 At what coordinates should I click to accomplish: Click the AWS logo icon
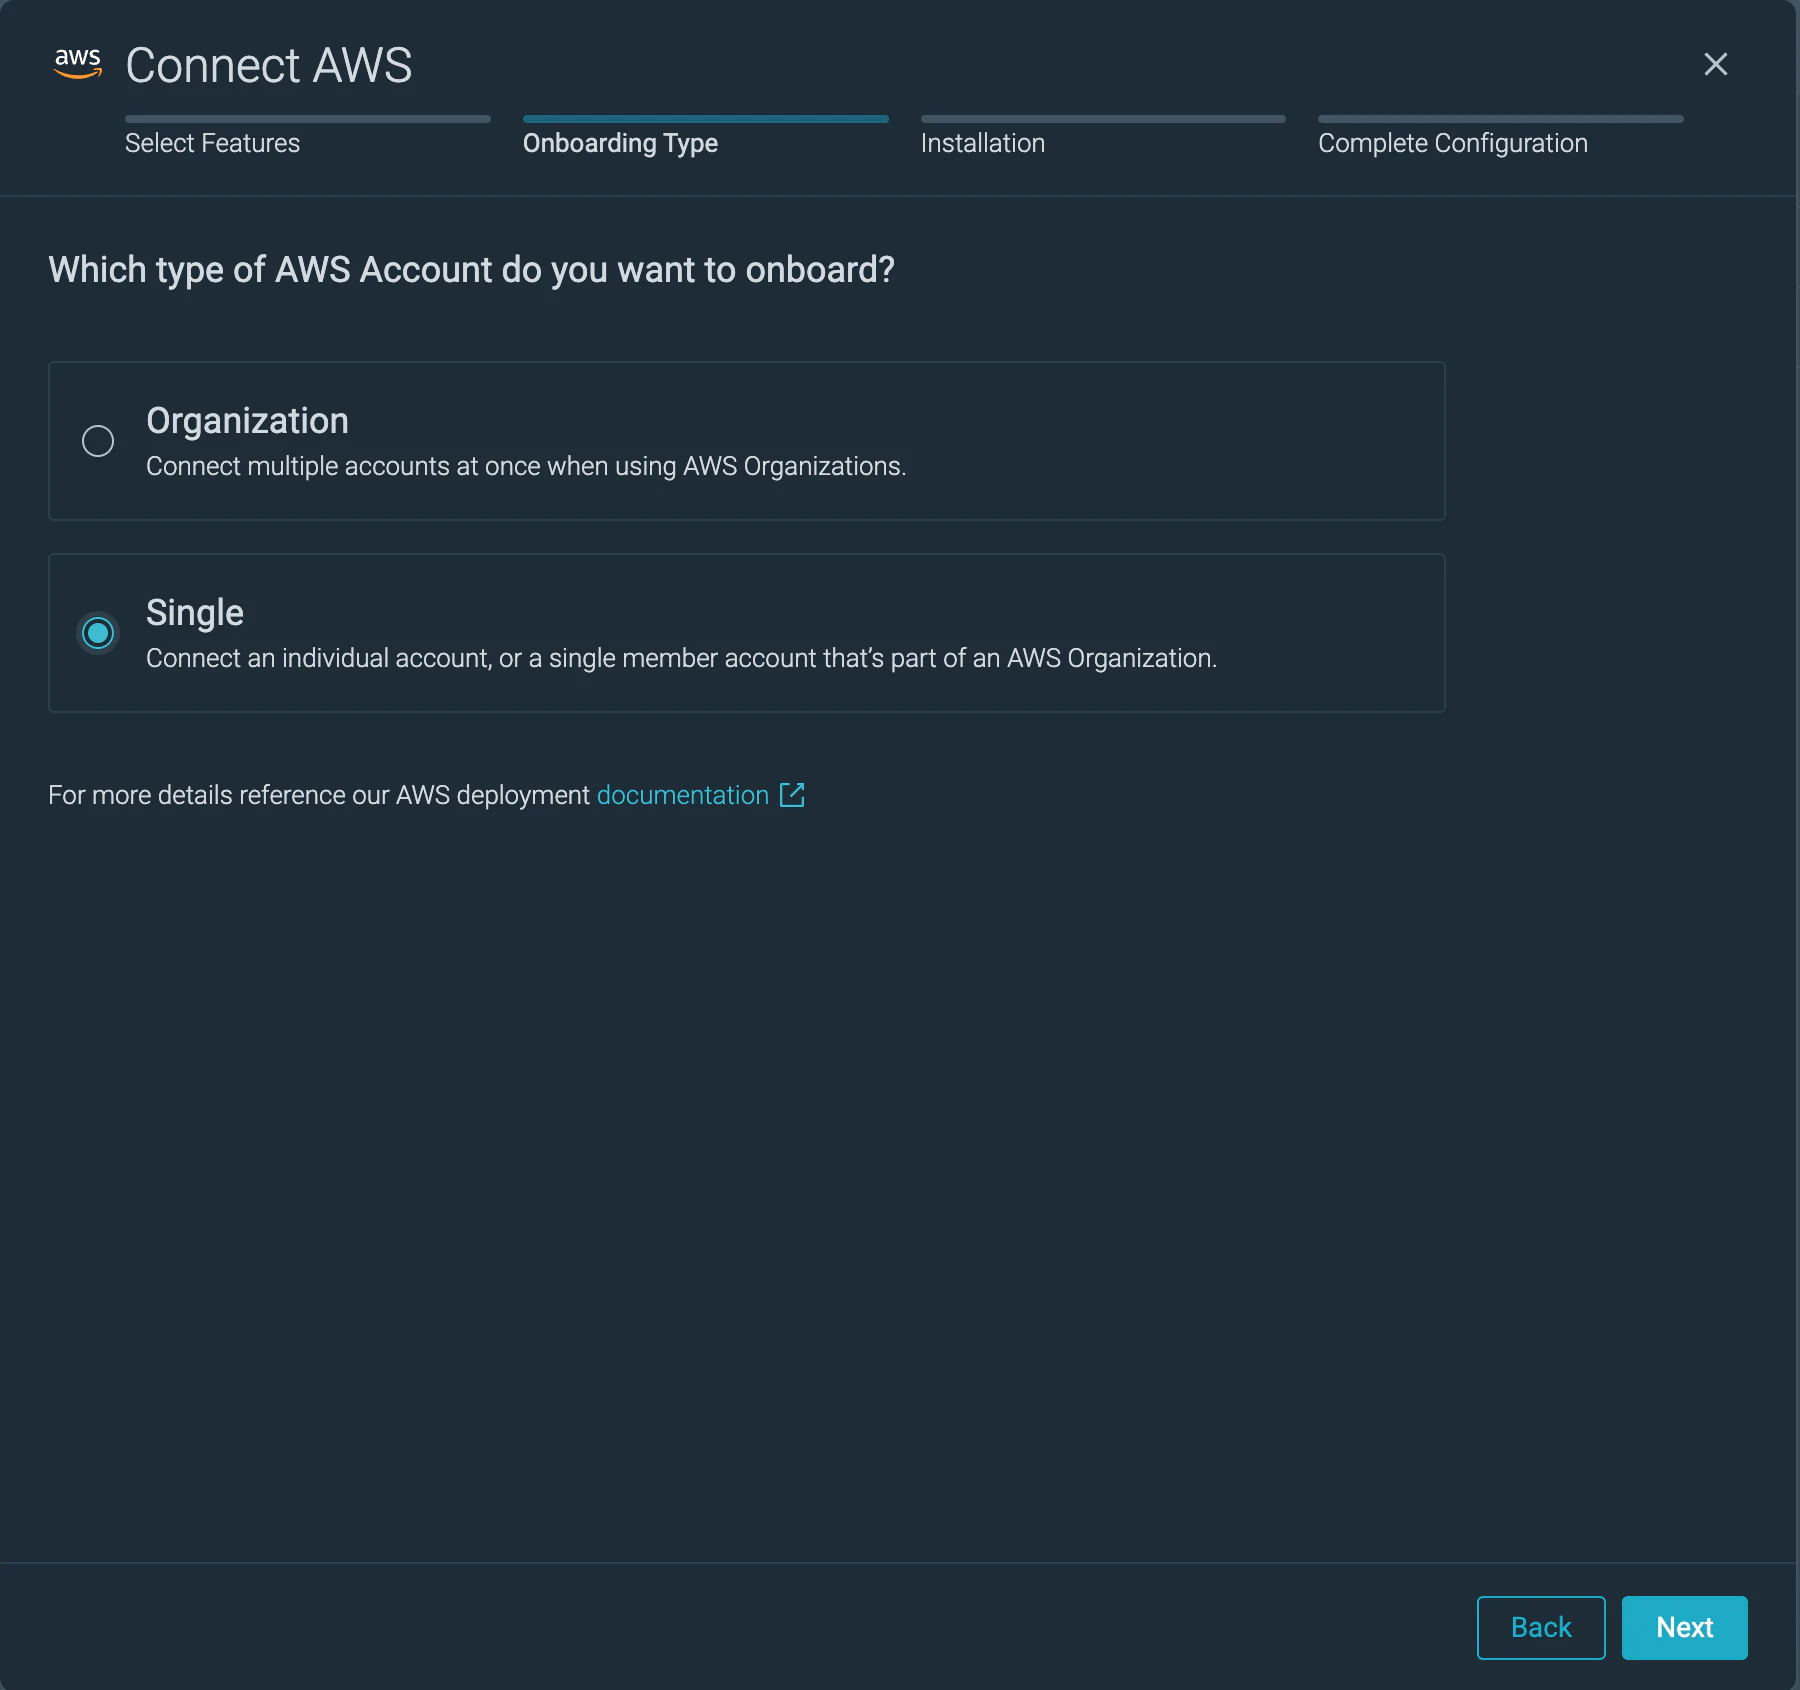point(78,63)
